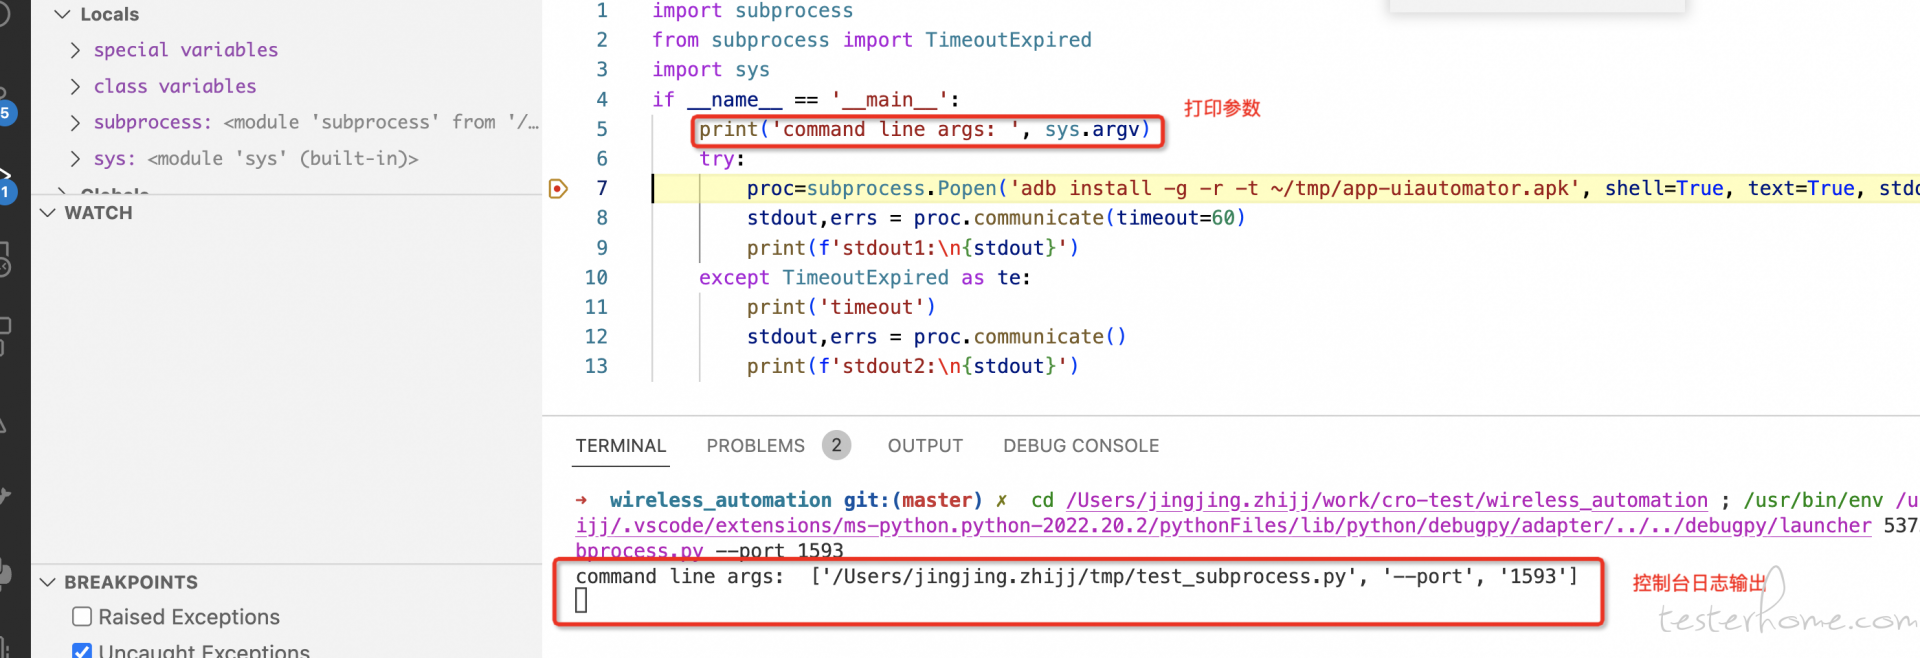Click 'proc.communicate()' on line 12

(x=1020, y=337)
